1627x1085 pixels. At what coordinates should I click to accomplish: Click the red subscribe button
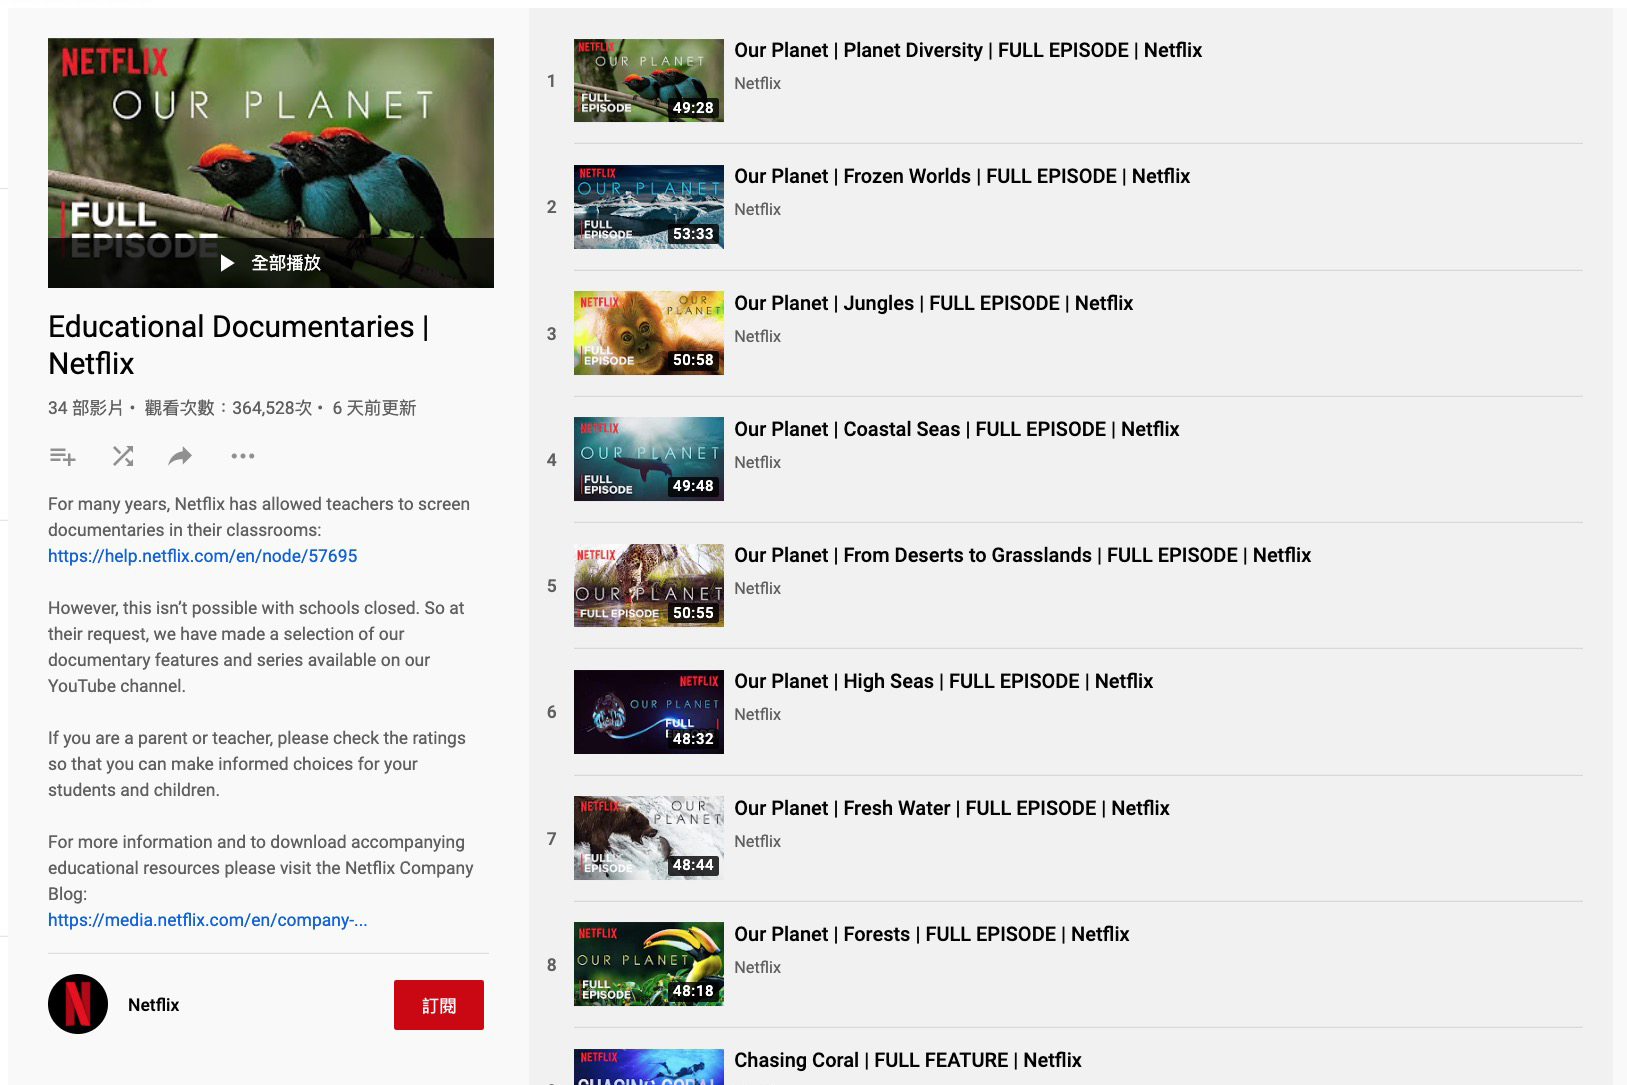(438, 1005)
